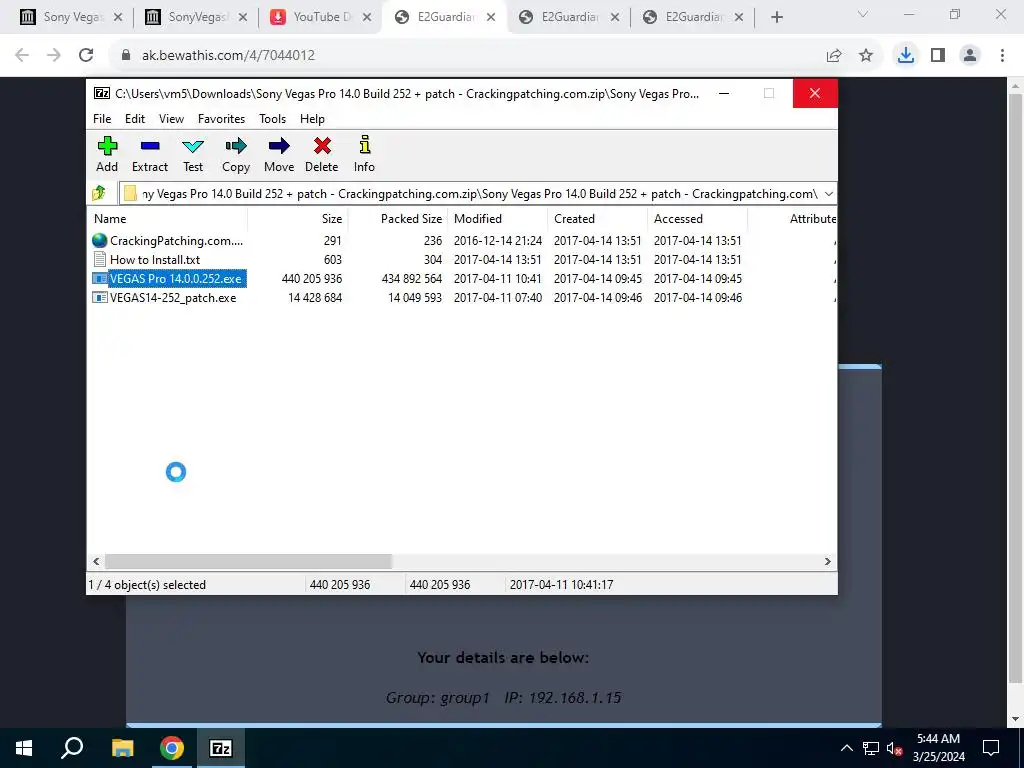
Task: Open Chrome downloads icon
Action: point(906,56)
